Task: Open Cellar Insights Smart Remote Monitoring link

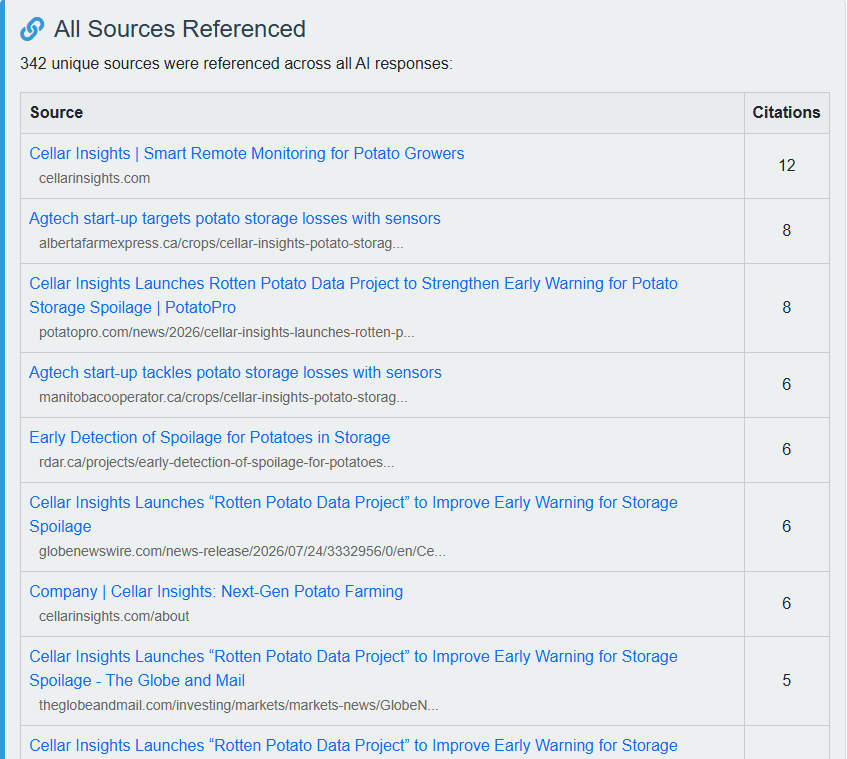Action: (x=247, y=153)
